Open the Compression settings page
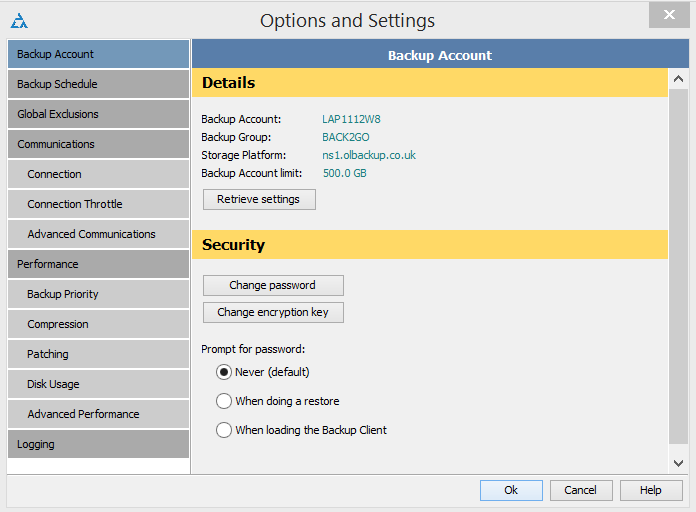696x512 pixels. 99,324
